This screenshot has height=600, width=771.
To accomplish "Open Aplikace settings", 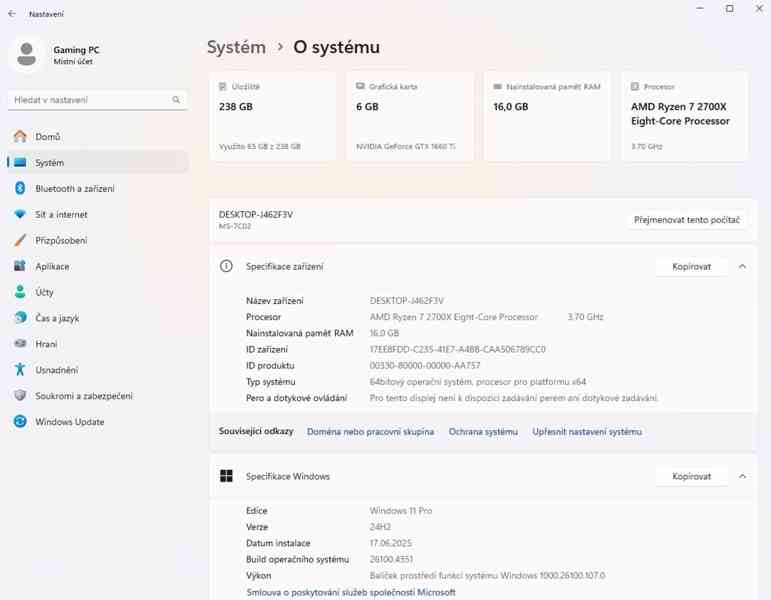I will tap(97, 266).
